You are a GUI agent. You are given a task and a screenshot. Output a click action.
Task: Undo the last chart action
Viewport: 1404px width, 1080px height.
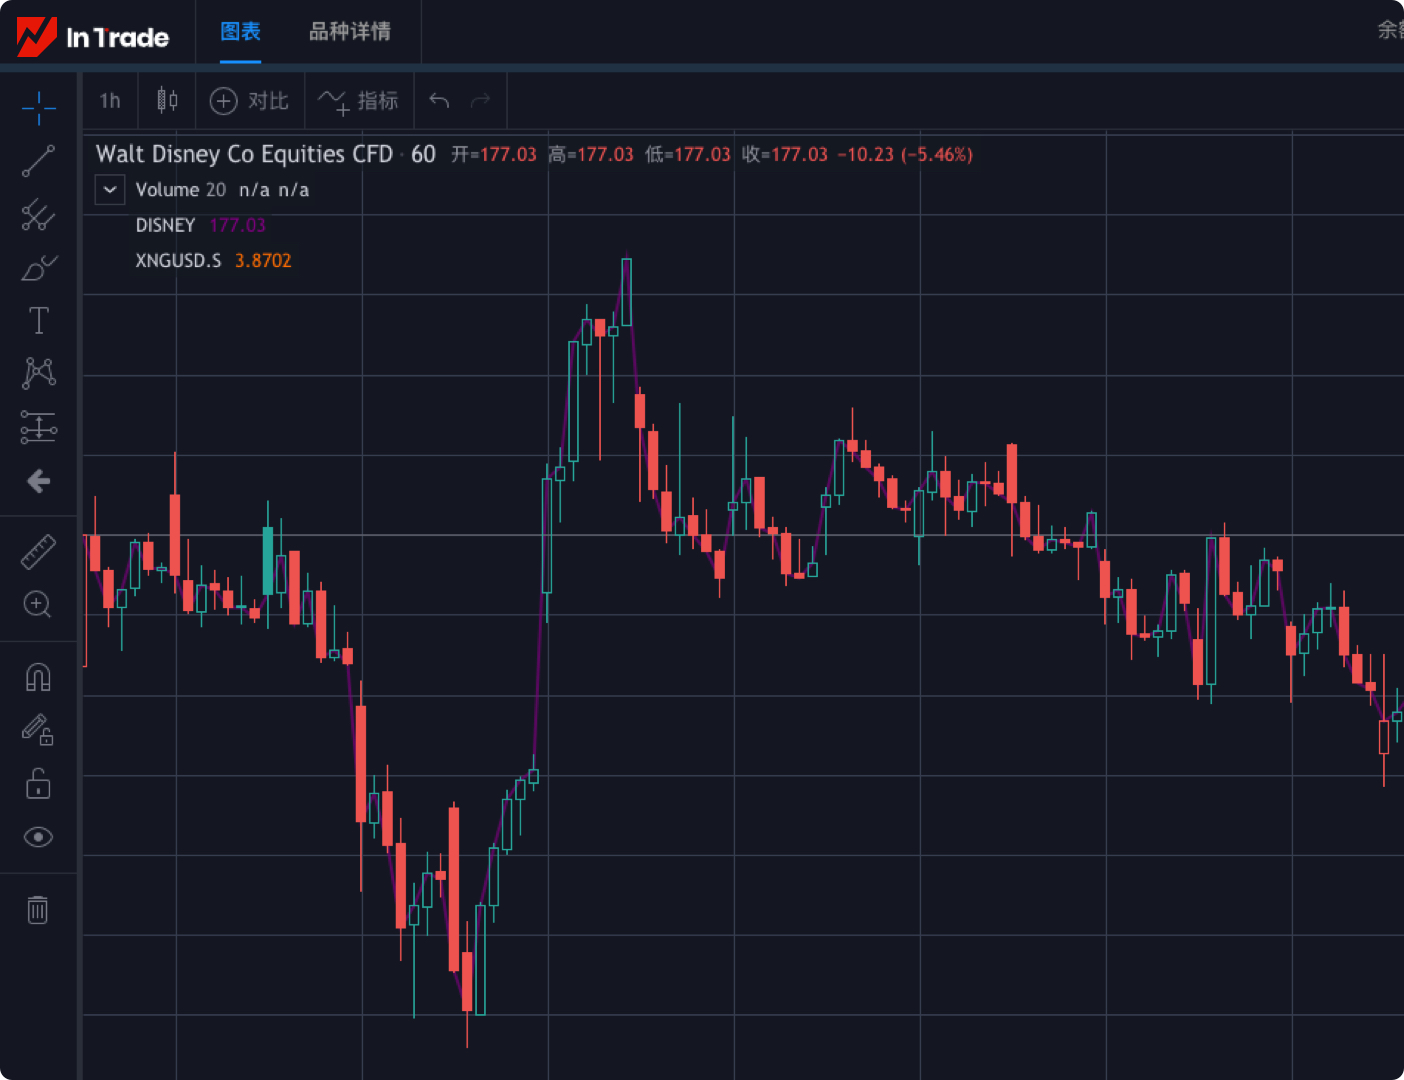[x=439, y=100]
